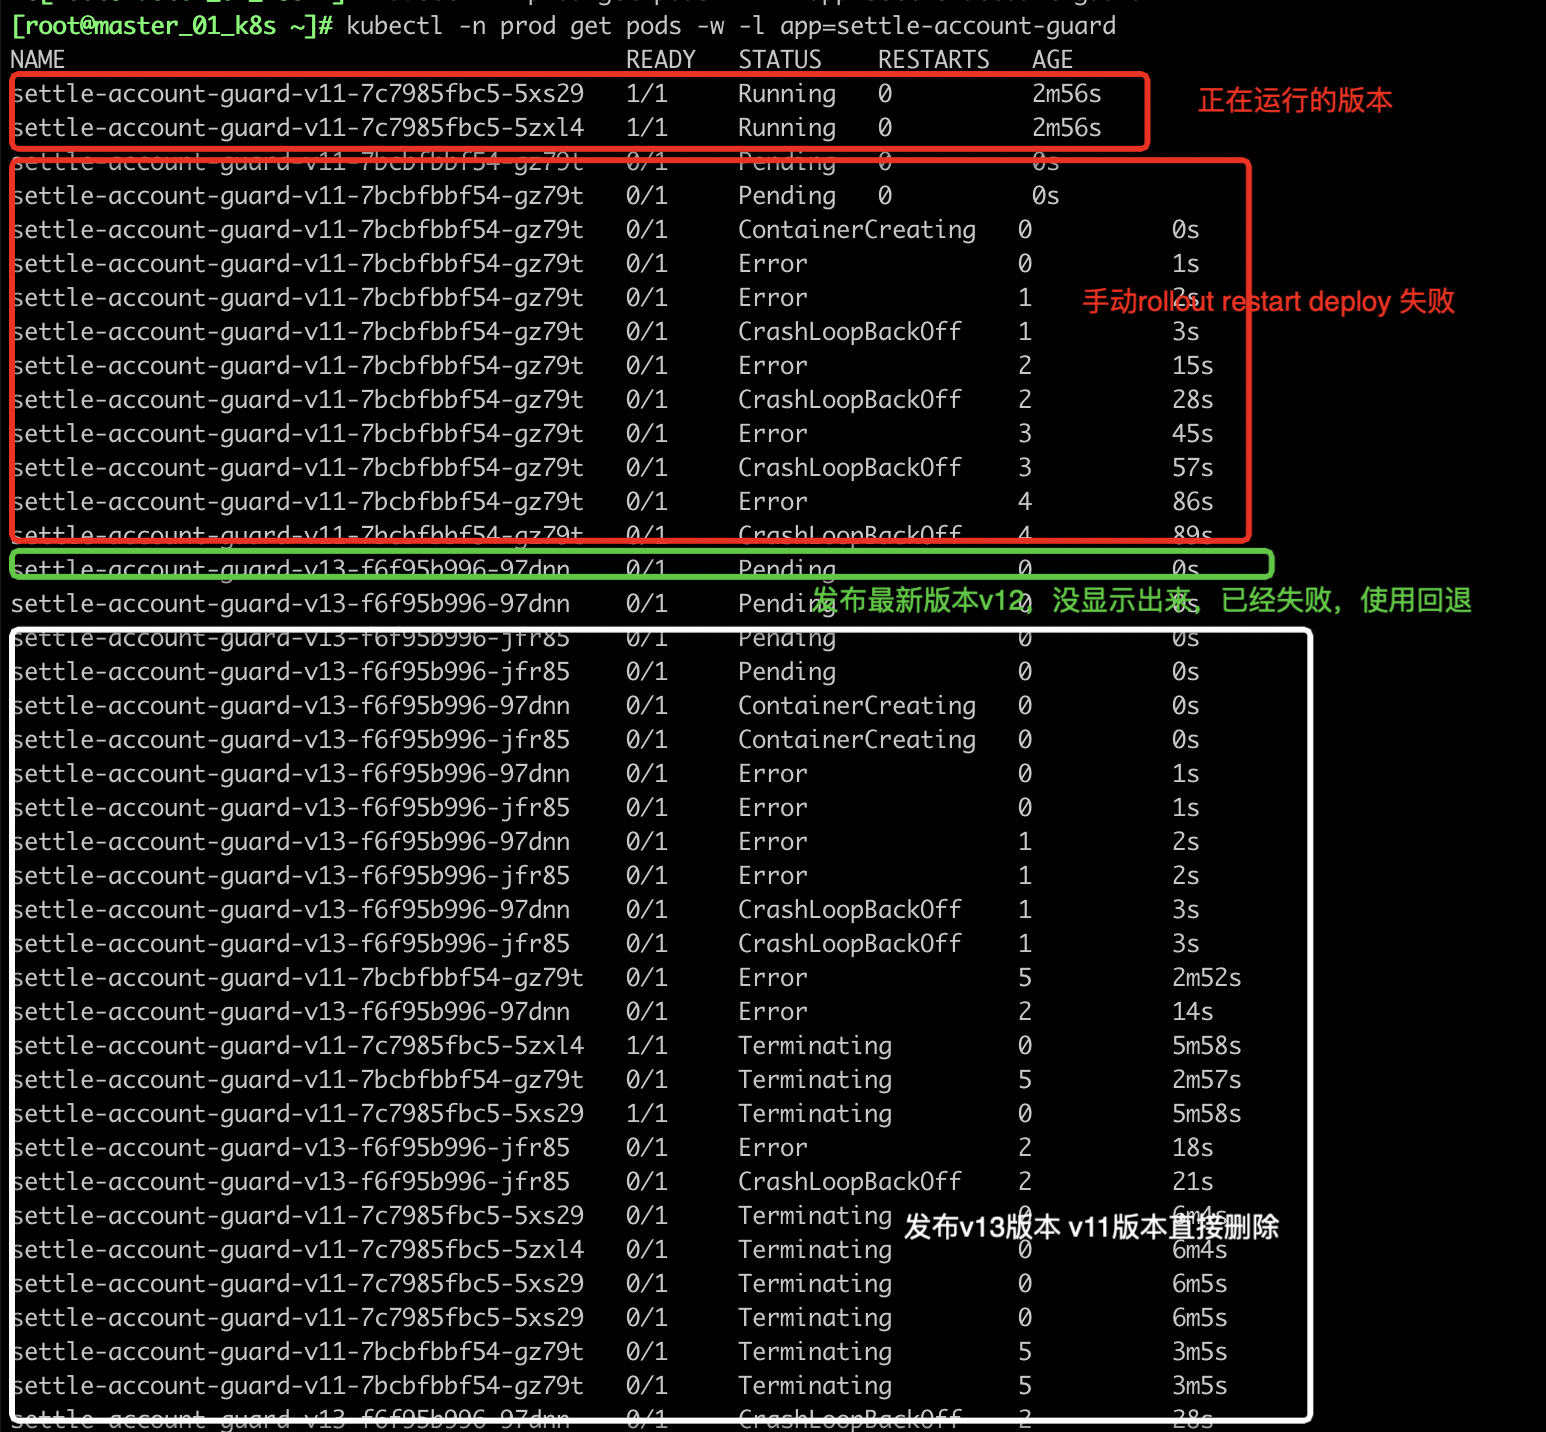
Task: Click the 2m52s age value
Action: pos(1206,978)
